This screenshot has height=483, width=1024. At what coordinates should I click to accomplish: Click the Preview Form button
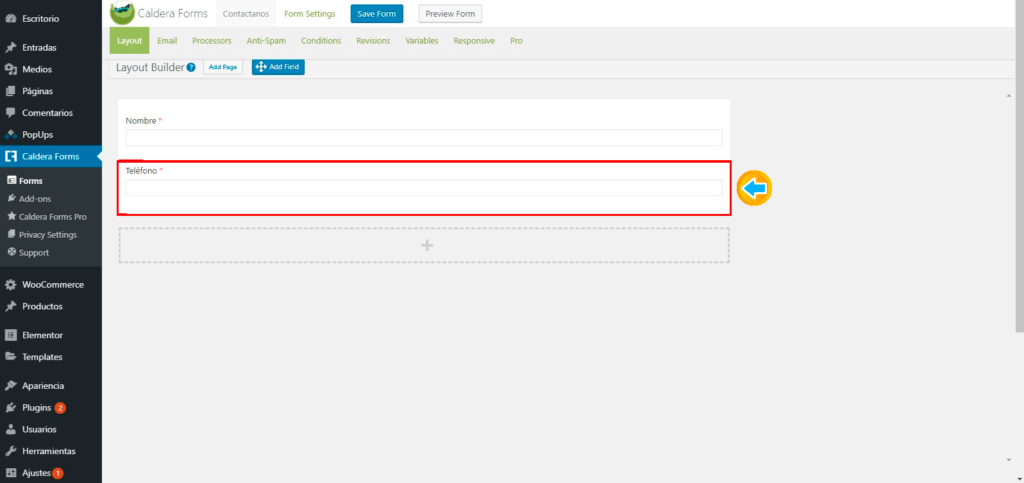pos(450,14)
